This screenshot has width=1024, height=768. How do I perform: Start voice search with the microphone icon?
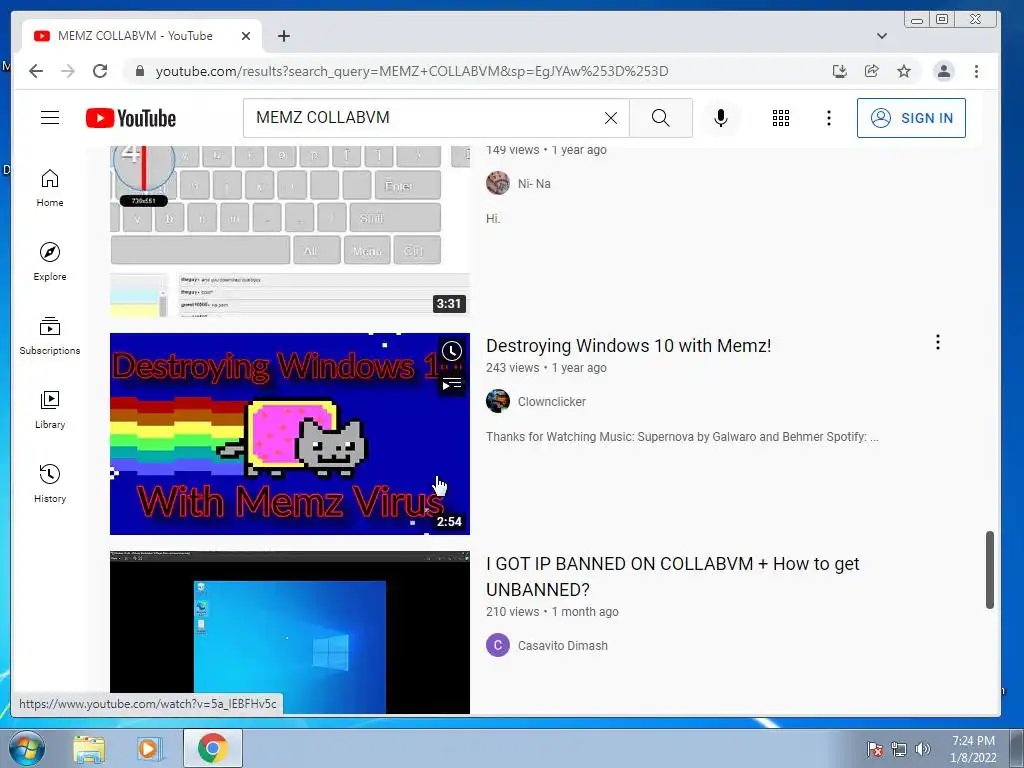pos(721,118)
